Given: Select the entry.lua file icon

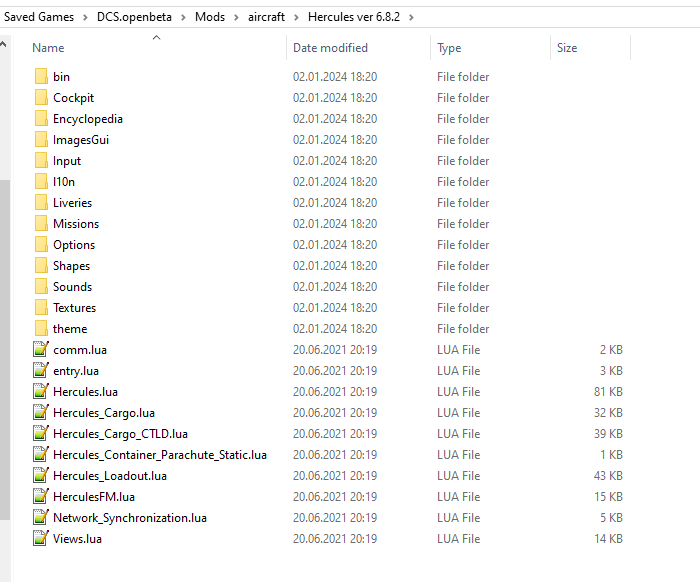Looking at the screenshot, I should tap(41, 370).
